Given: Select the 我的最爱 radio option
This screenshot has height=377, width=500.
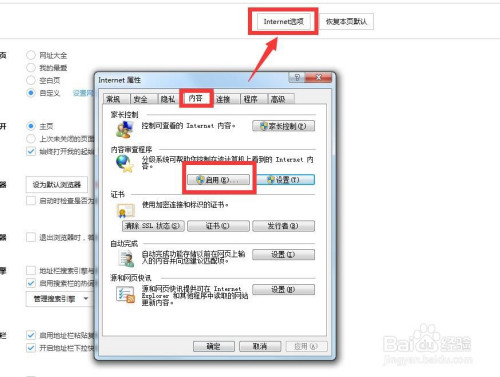Looking at the screenshot, I should [31, 68].
